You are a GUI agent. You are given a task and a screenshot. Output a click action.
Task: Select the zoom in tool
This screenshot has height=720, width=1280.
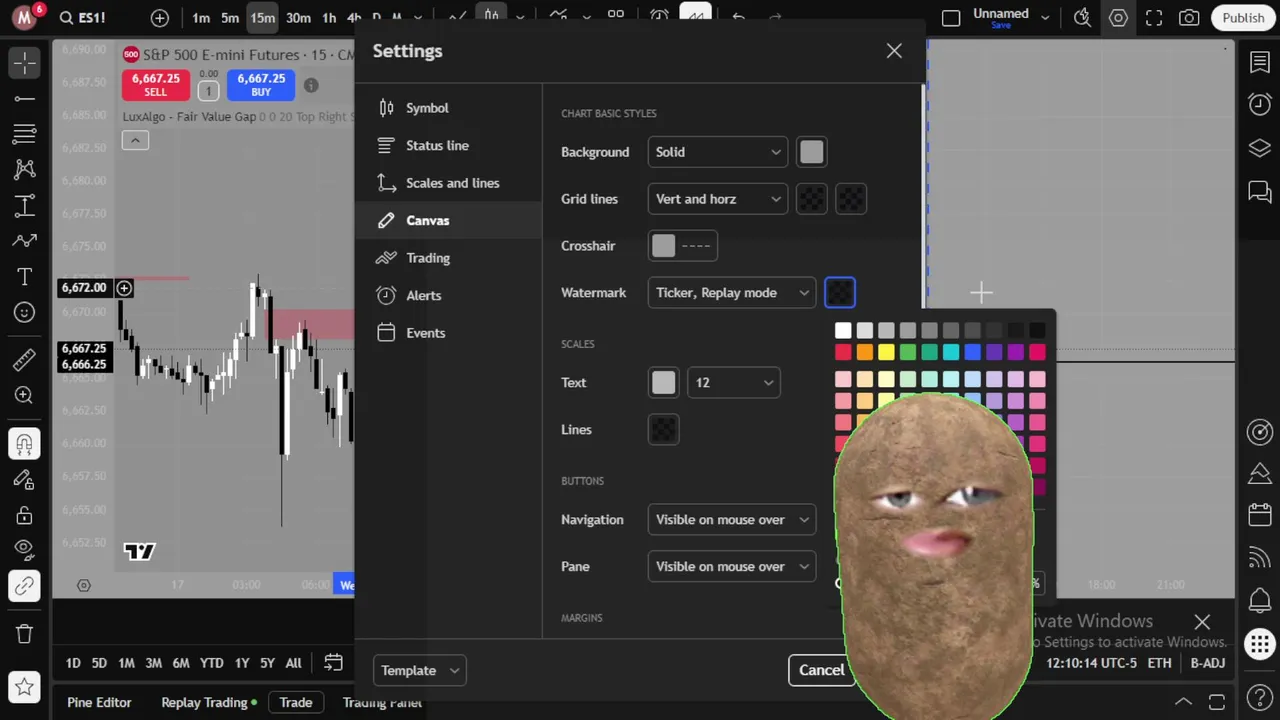(x=24, y=396)
